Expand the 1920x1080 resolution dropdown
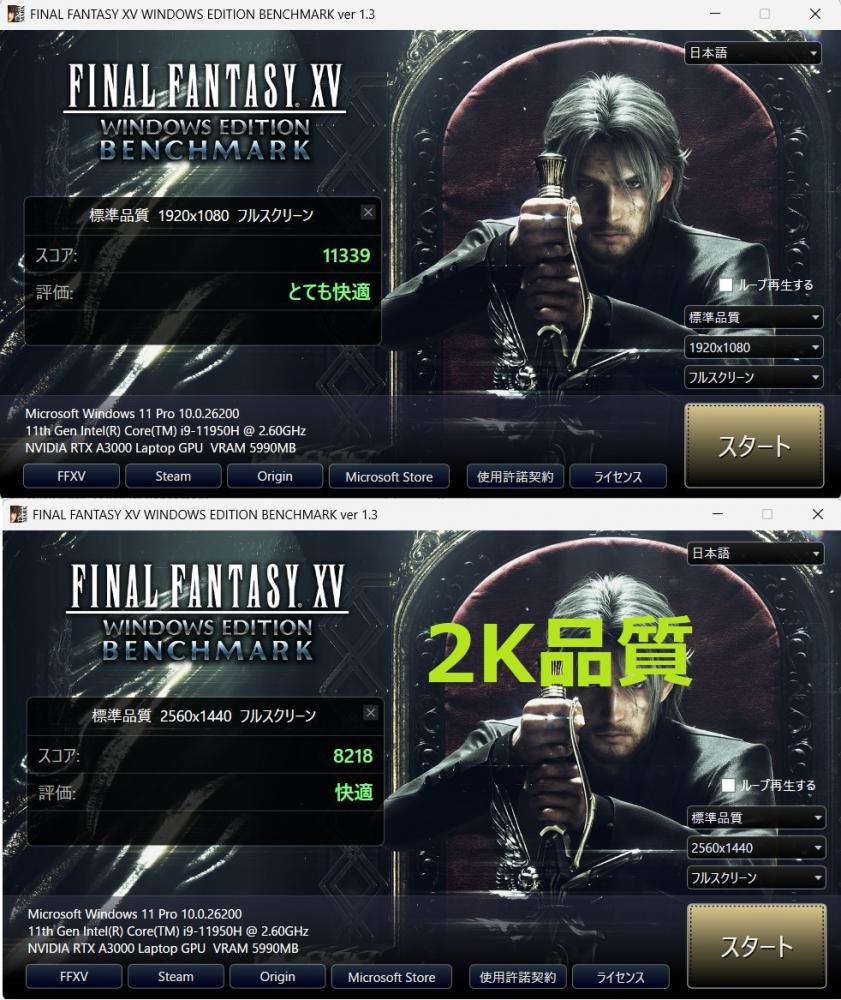841x1000 pixels. tap(754, 348)
